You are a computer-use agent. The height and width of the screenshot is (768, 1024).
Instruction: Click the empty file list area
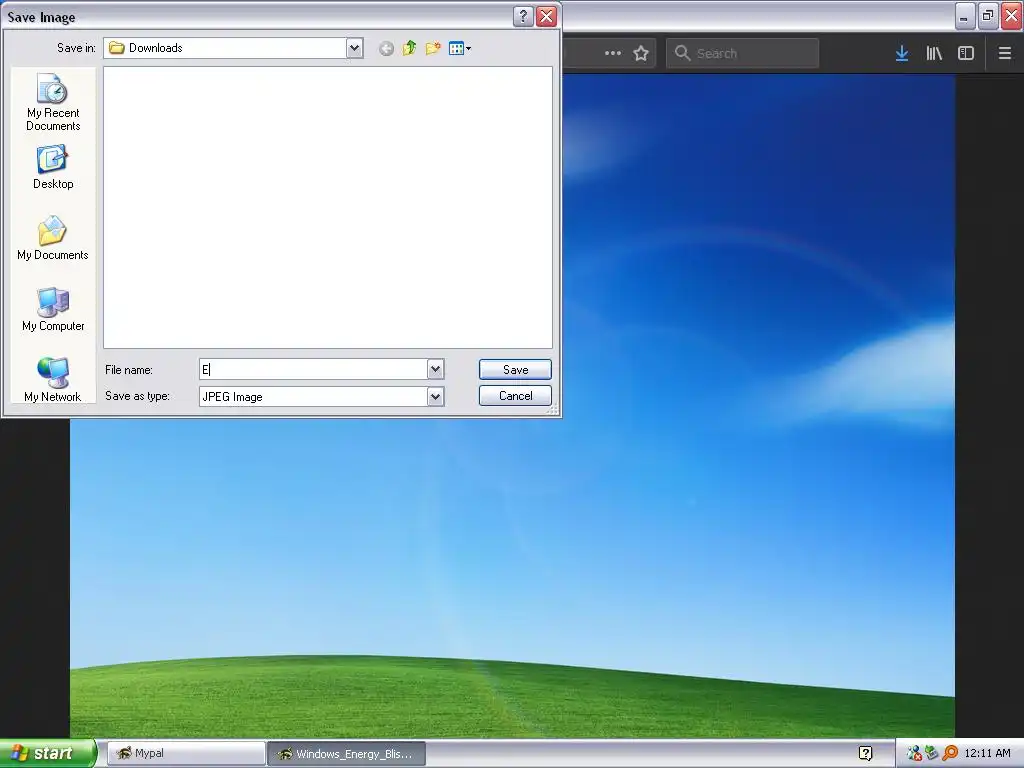pyautogui.click(x=328, y=208)
